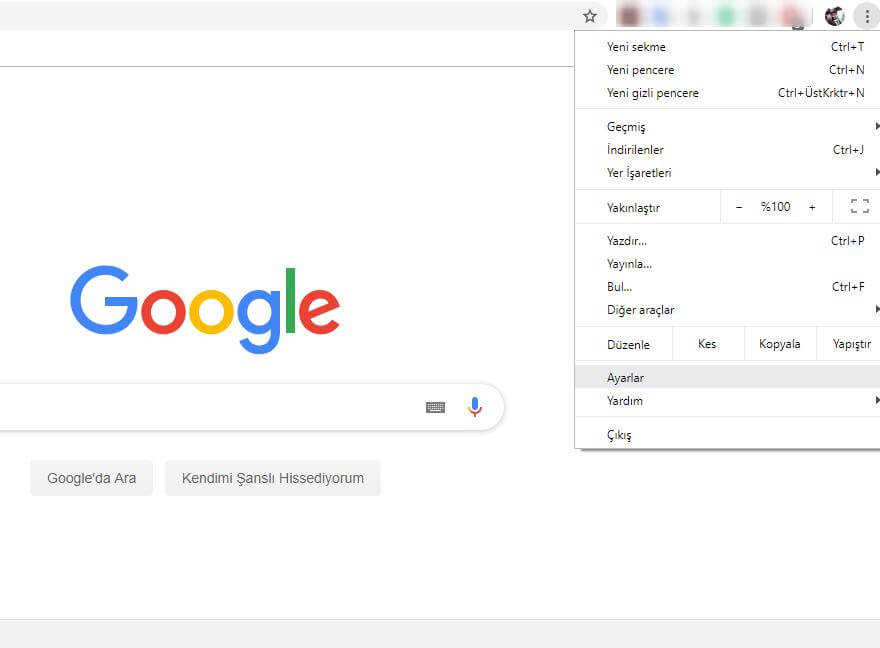
Task: Click Kes in the Düzenle row
Action: [x=707, y=344]
